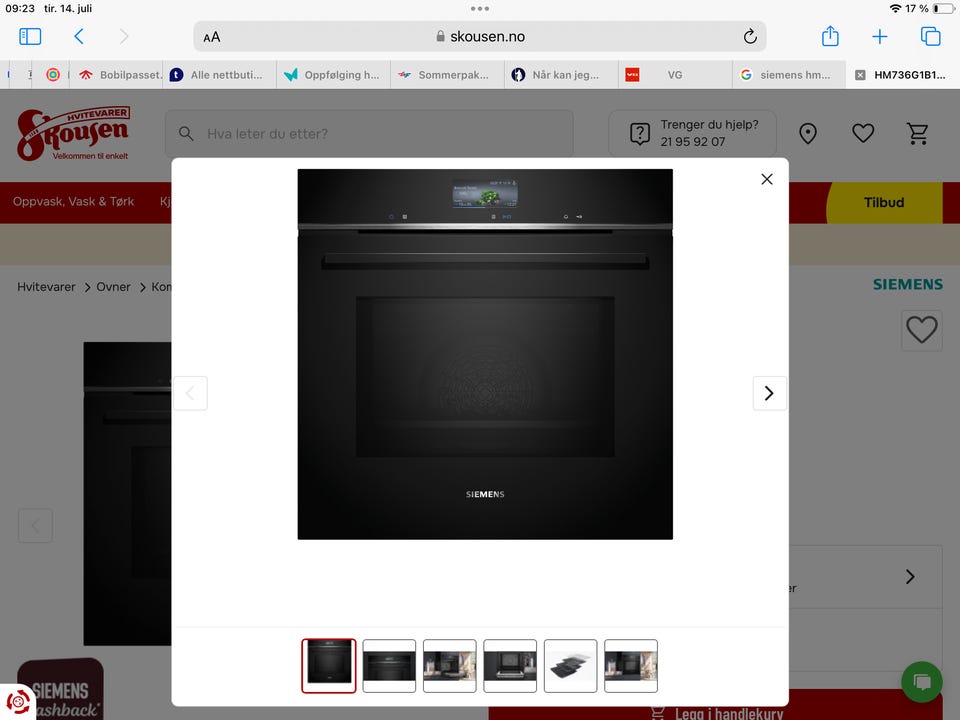Open the AA reader text-size menu

click(x=212, y=37)
